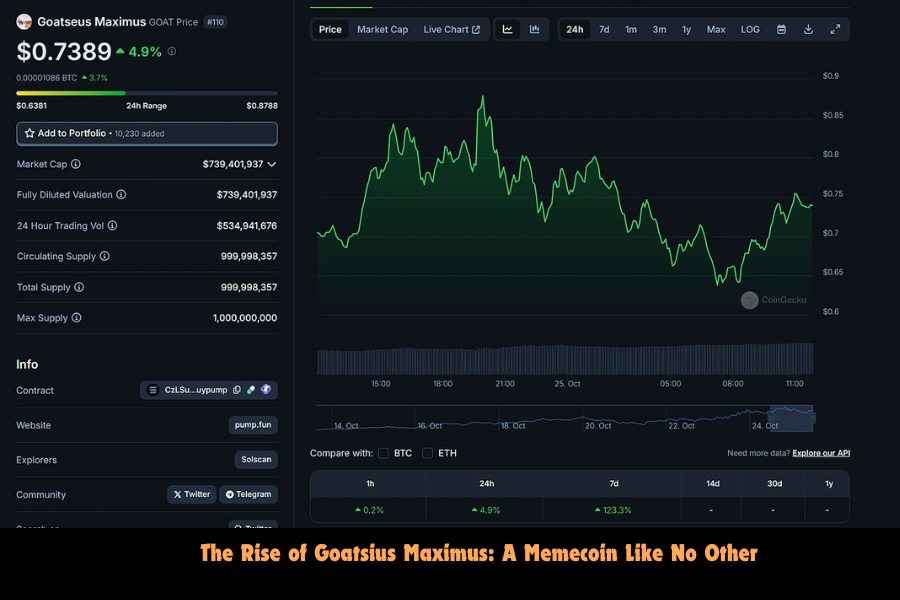This screenshot has width=900, height=600.
Task: Click Explore our API link
Action: coord(821,453)
